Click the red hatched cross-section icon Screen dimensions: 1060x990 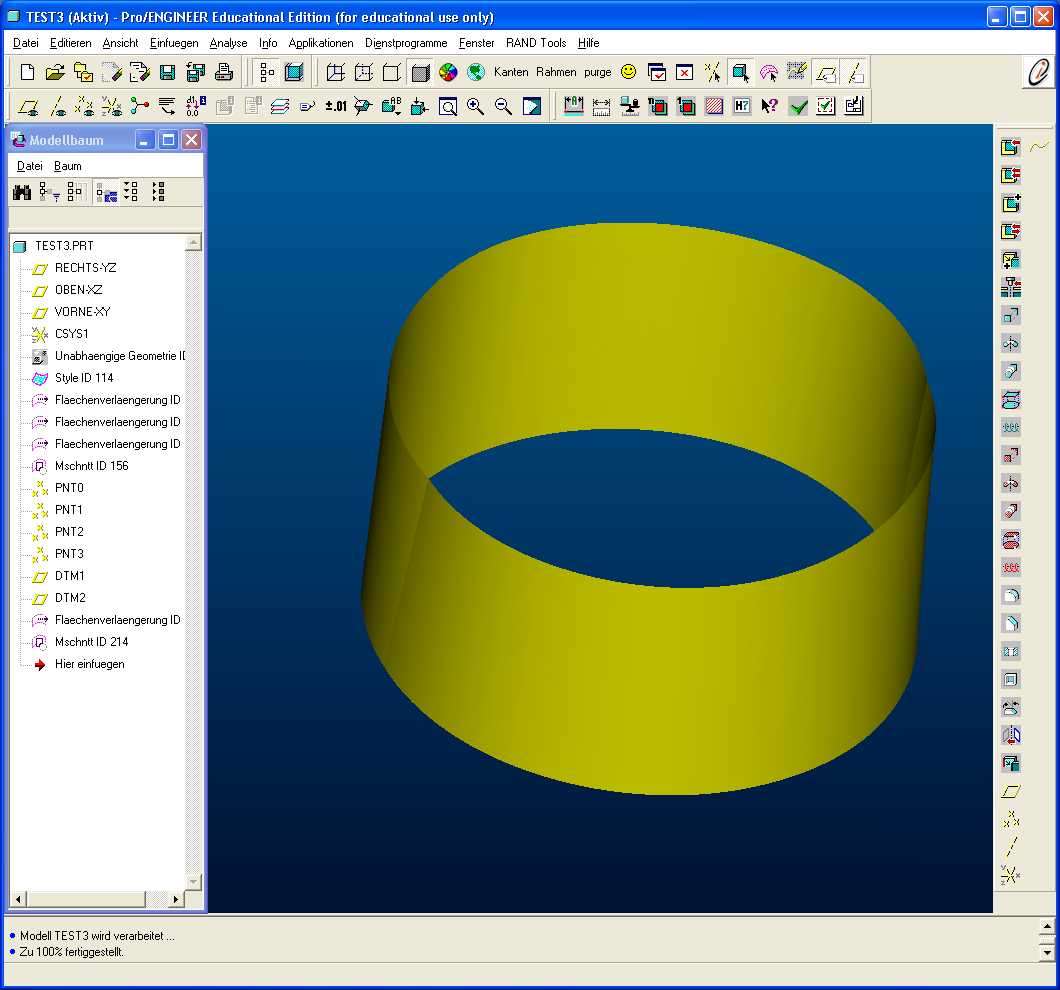[714, 106]
